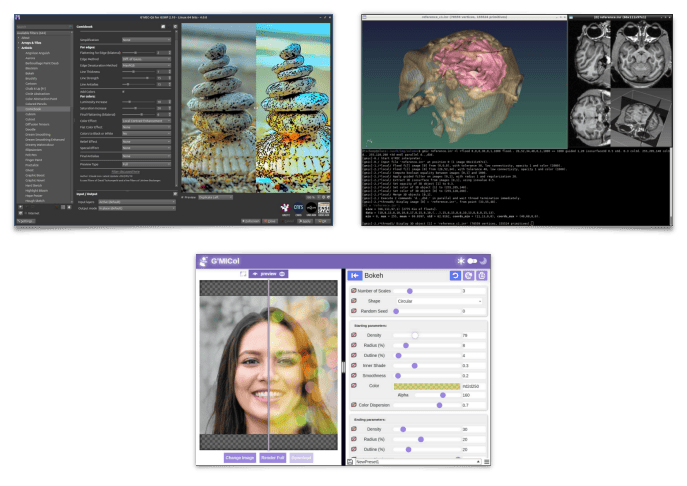Click the Change Image button
687x486 pixels.
[x=240, y=458]
